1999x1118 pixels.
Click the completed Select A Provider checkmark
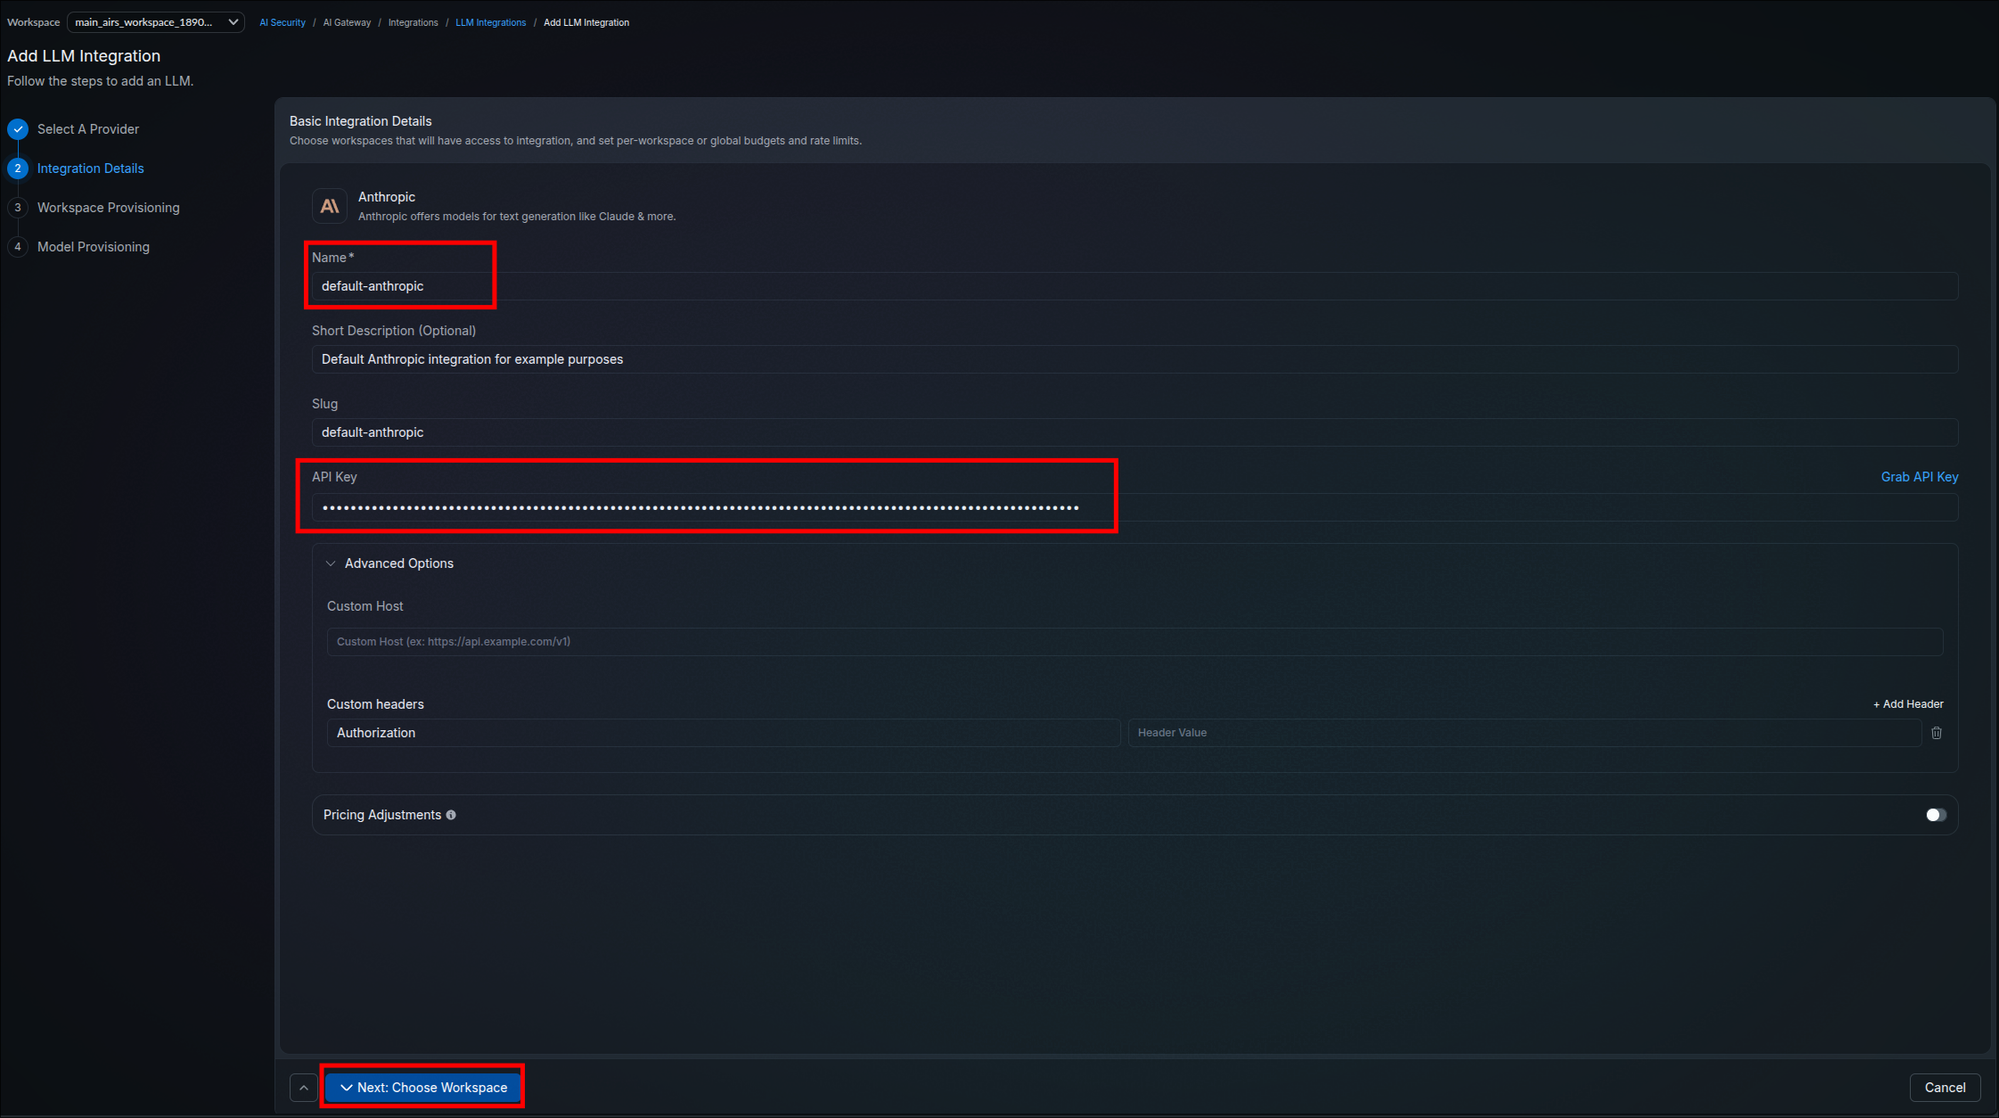click(x=18, y=129)
